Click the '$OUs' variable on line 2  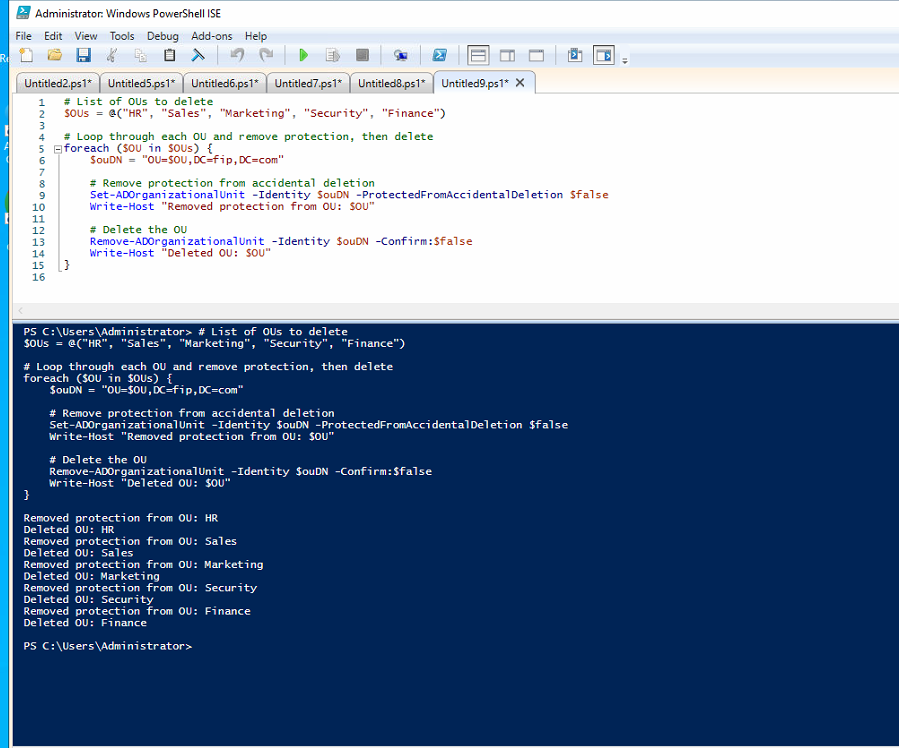point(76,113)
